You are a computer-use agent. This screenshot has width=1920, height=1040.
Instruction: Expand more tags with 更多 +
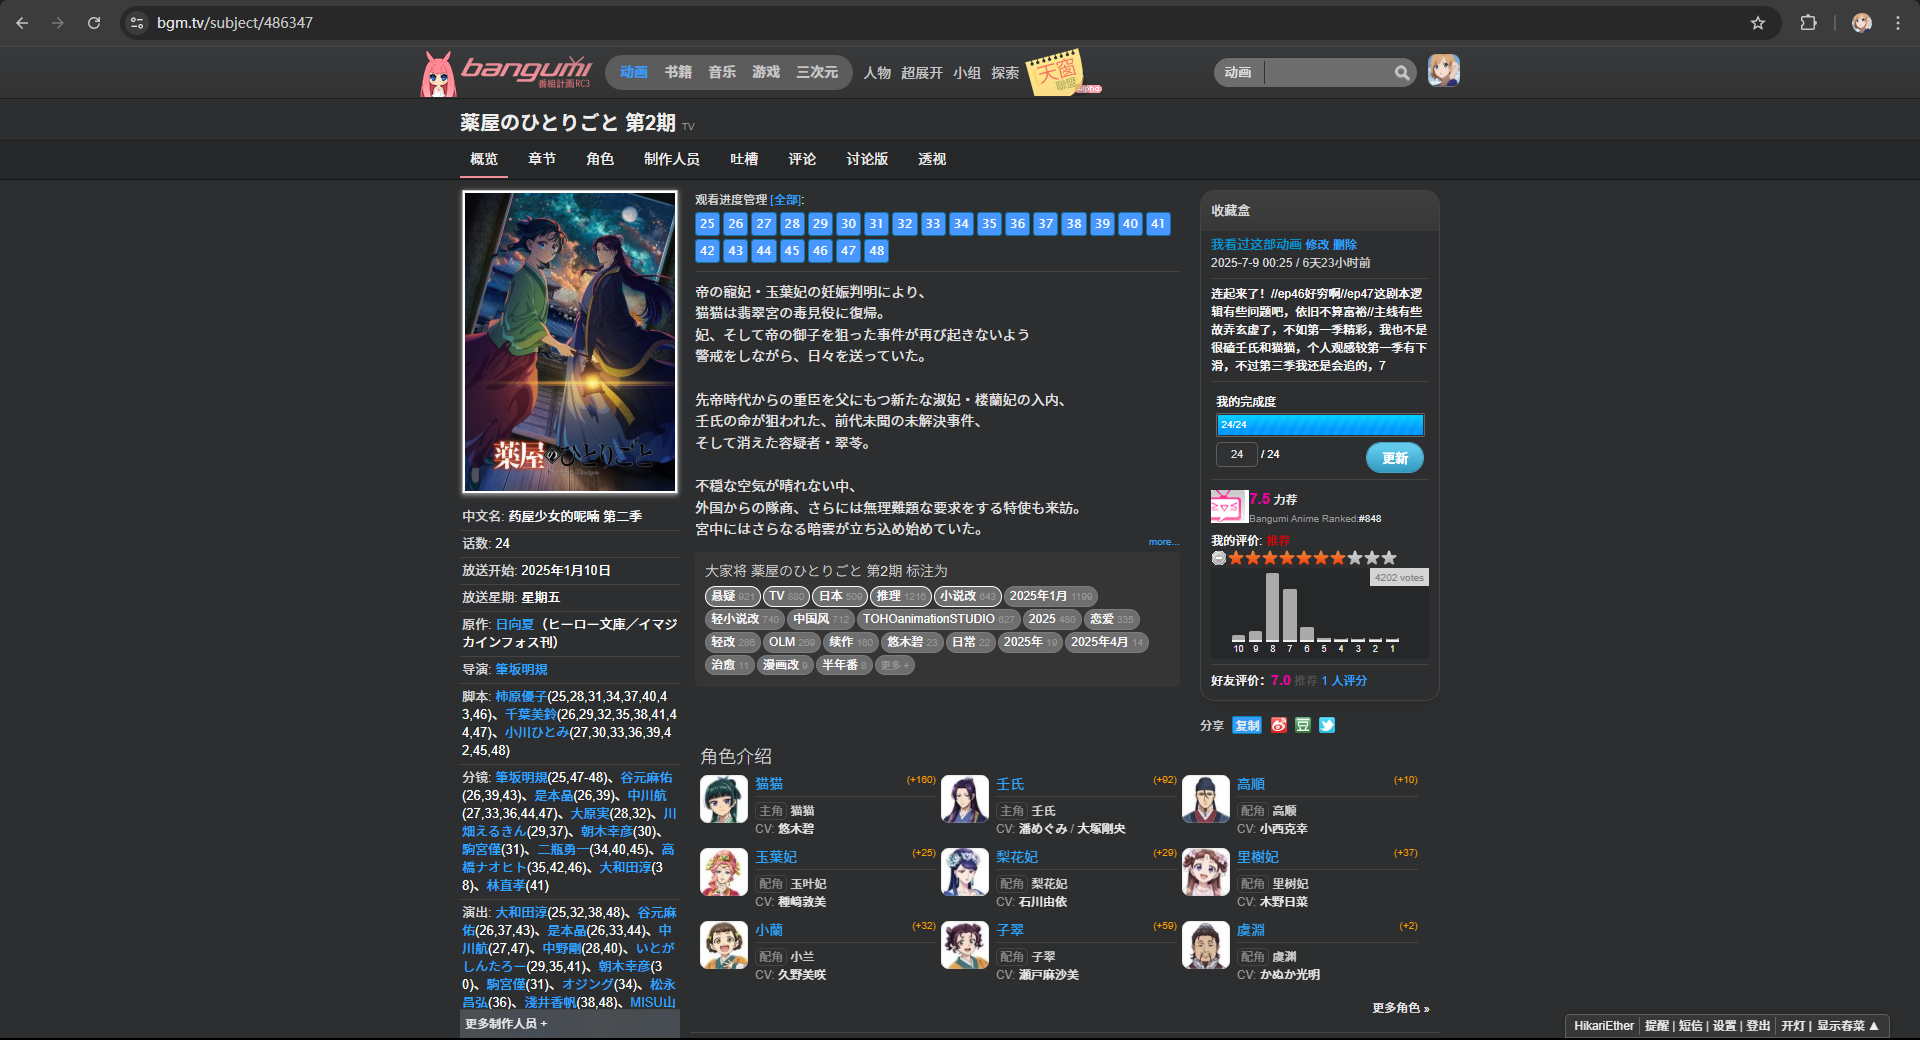895,665
